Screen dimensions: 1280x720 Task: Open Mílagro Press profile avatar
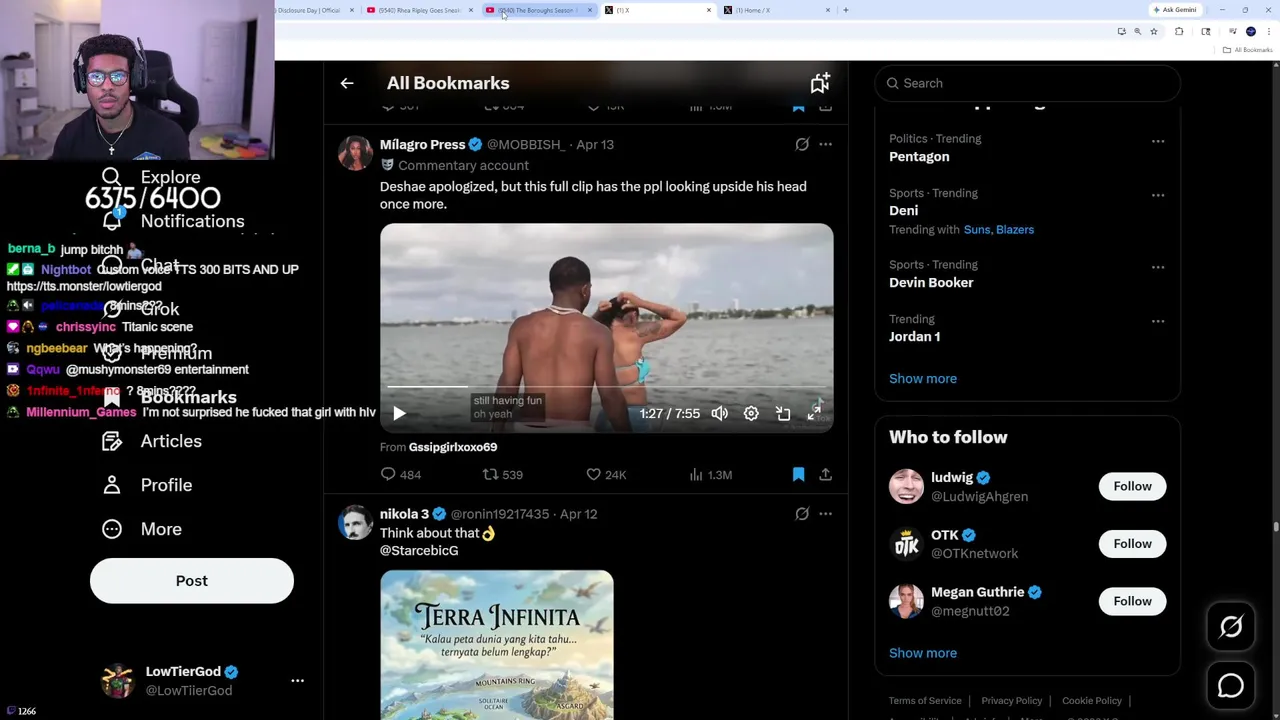click(x=355, y=153)
